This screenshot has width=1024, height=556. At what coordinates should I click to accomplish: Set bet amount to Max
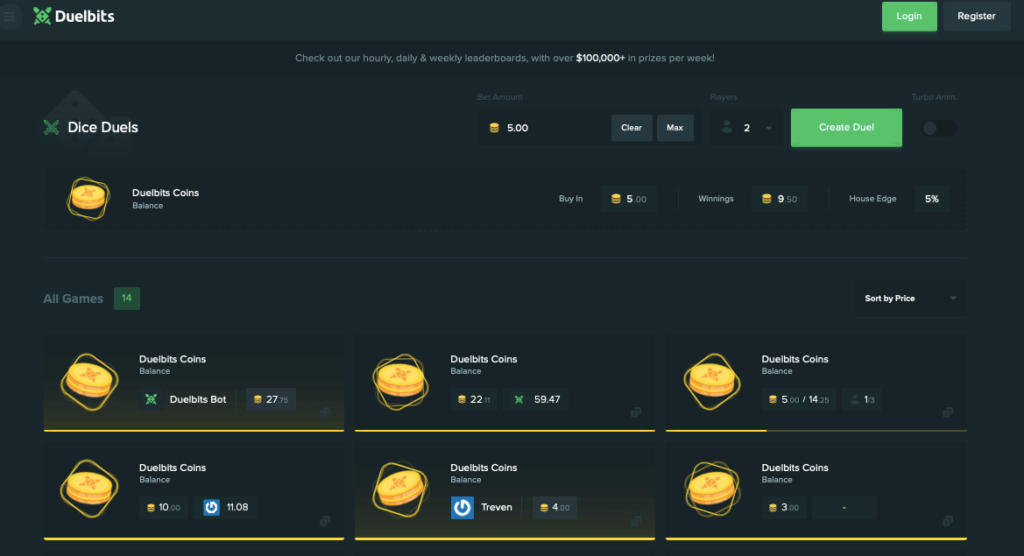675,128
